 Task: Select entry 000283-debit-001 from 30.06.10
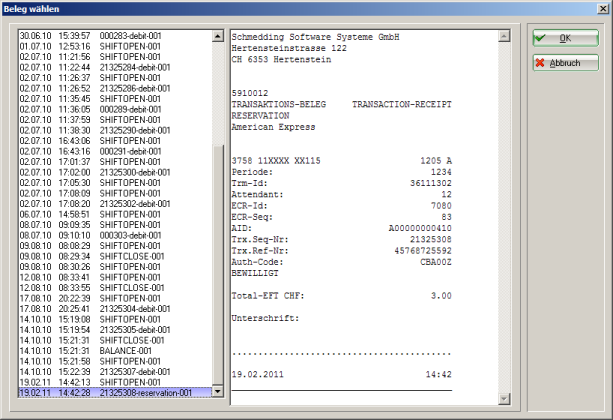(130, 36)
